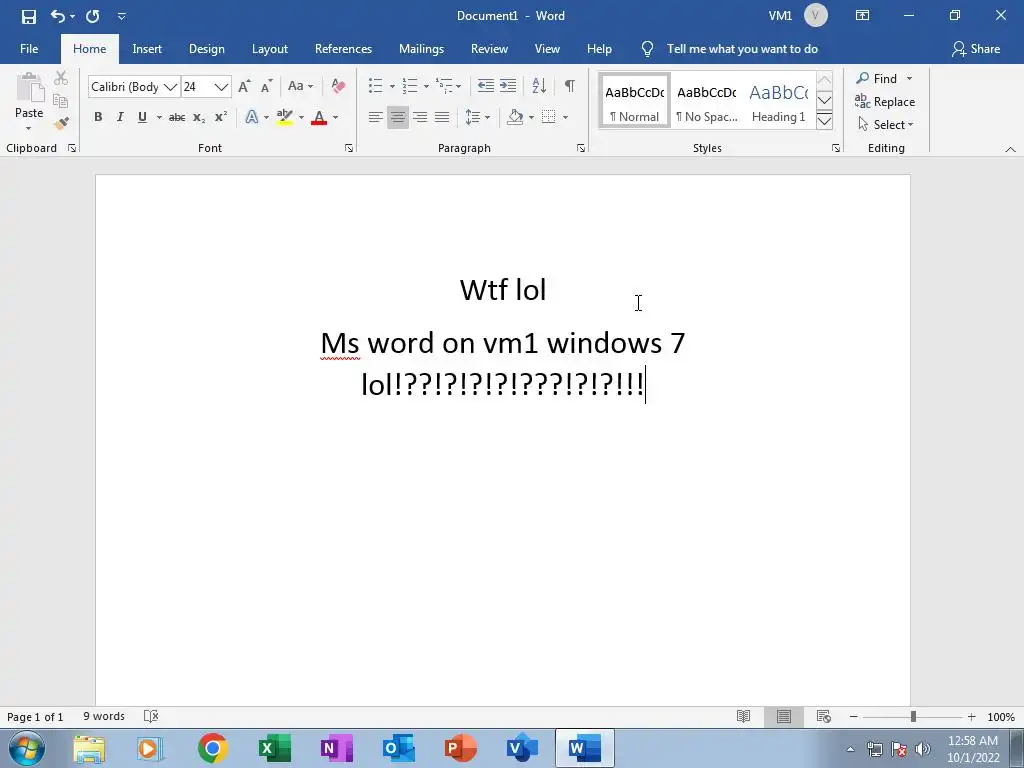This screenshot has height=768, width=1024.
Task: Open the Select dropdown in Editing
Action: (885, 125)
